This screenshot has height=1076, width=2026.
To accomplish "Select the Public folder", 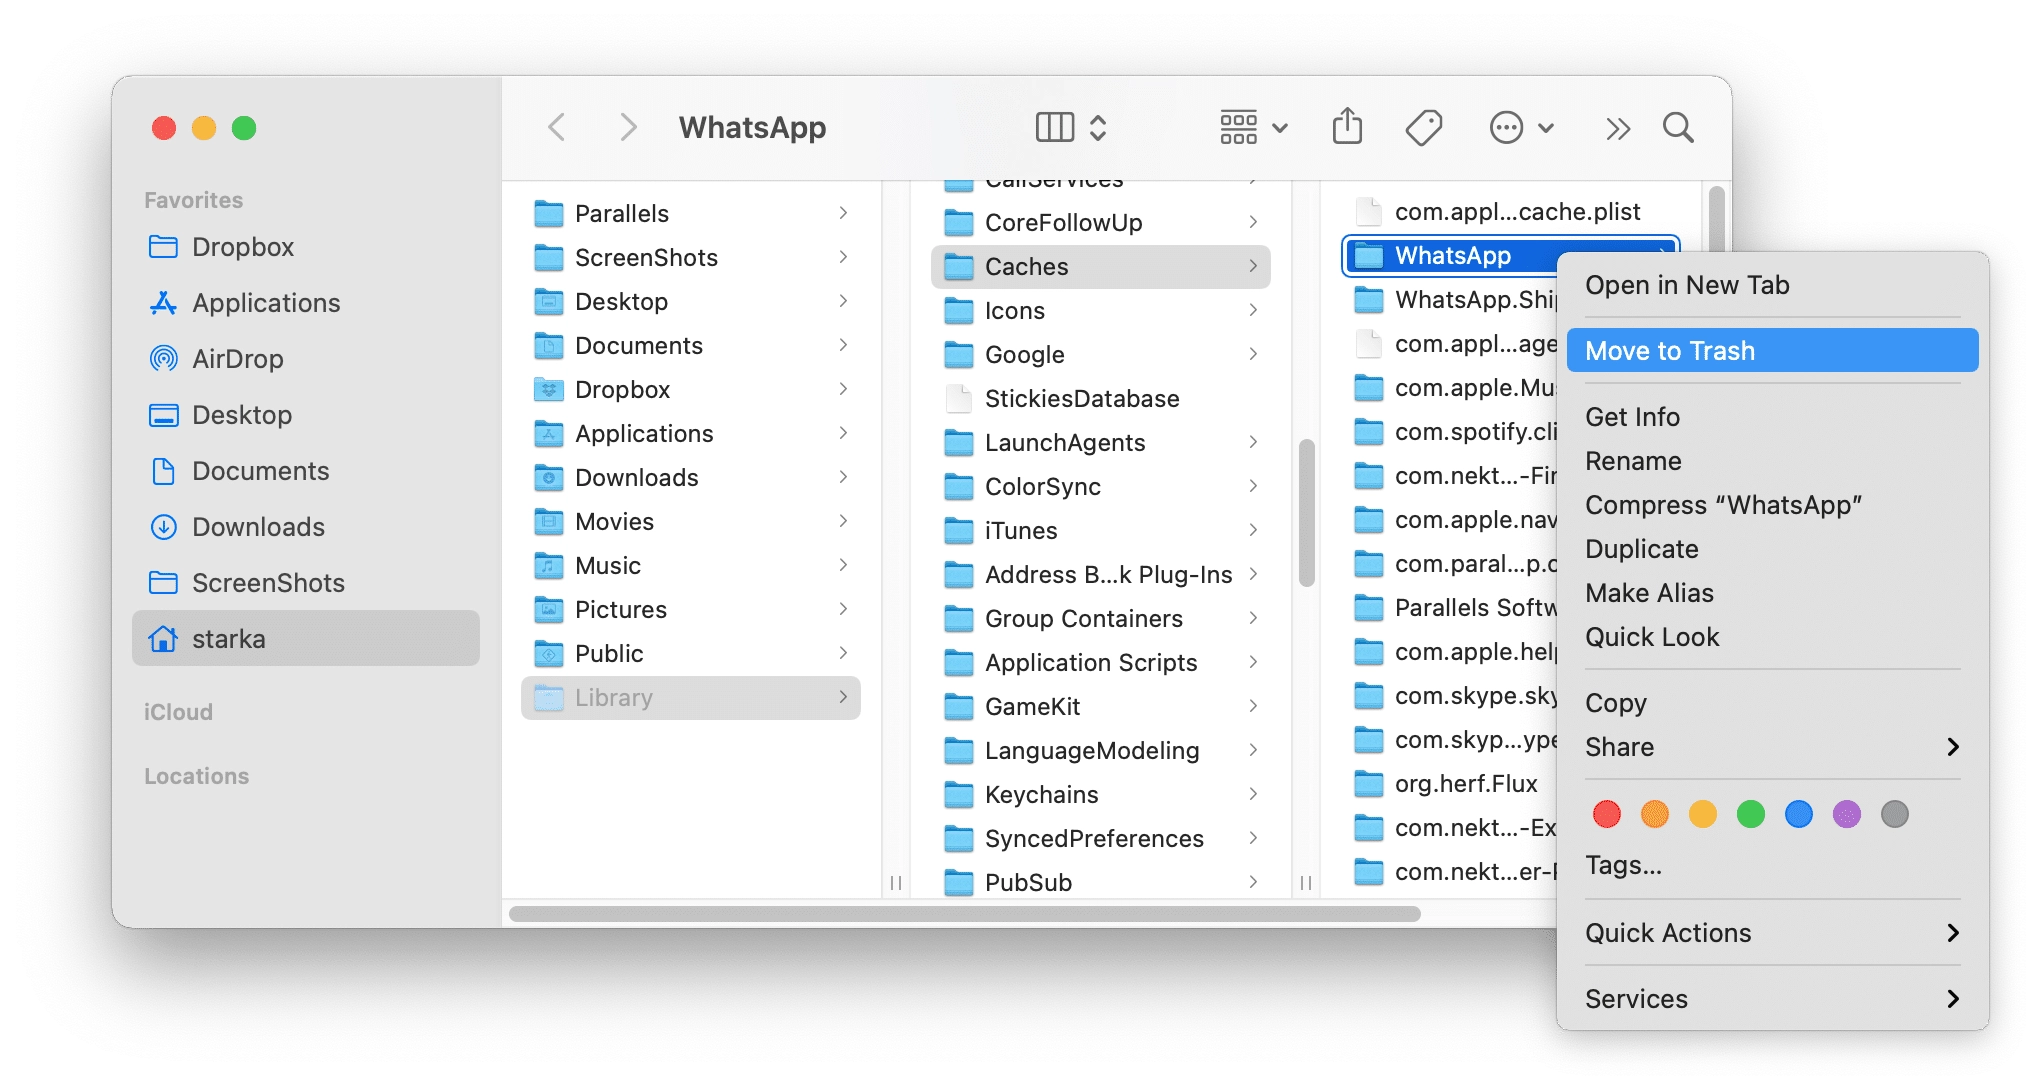I will click(x=691, y=653).
